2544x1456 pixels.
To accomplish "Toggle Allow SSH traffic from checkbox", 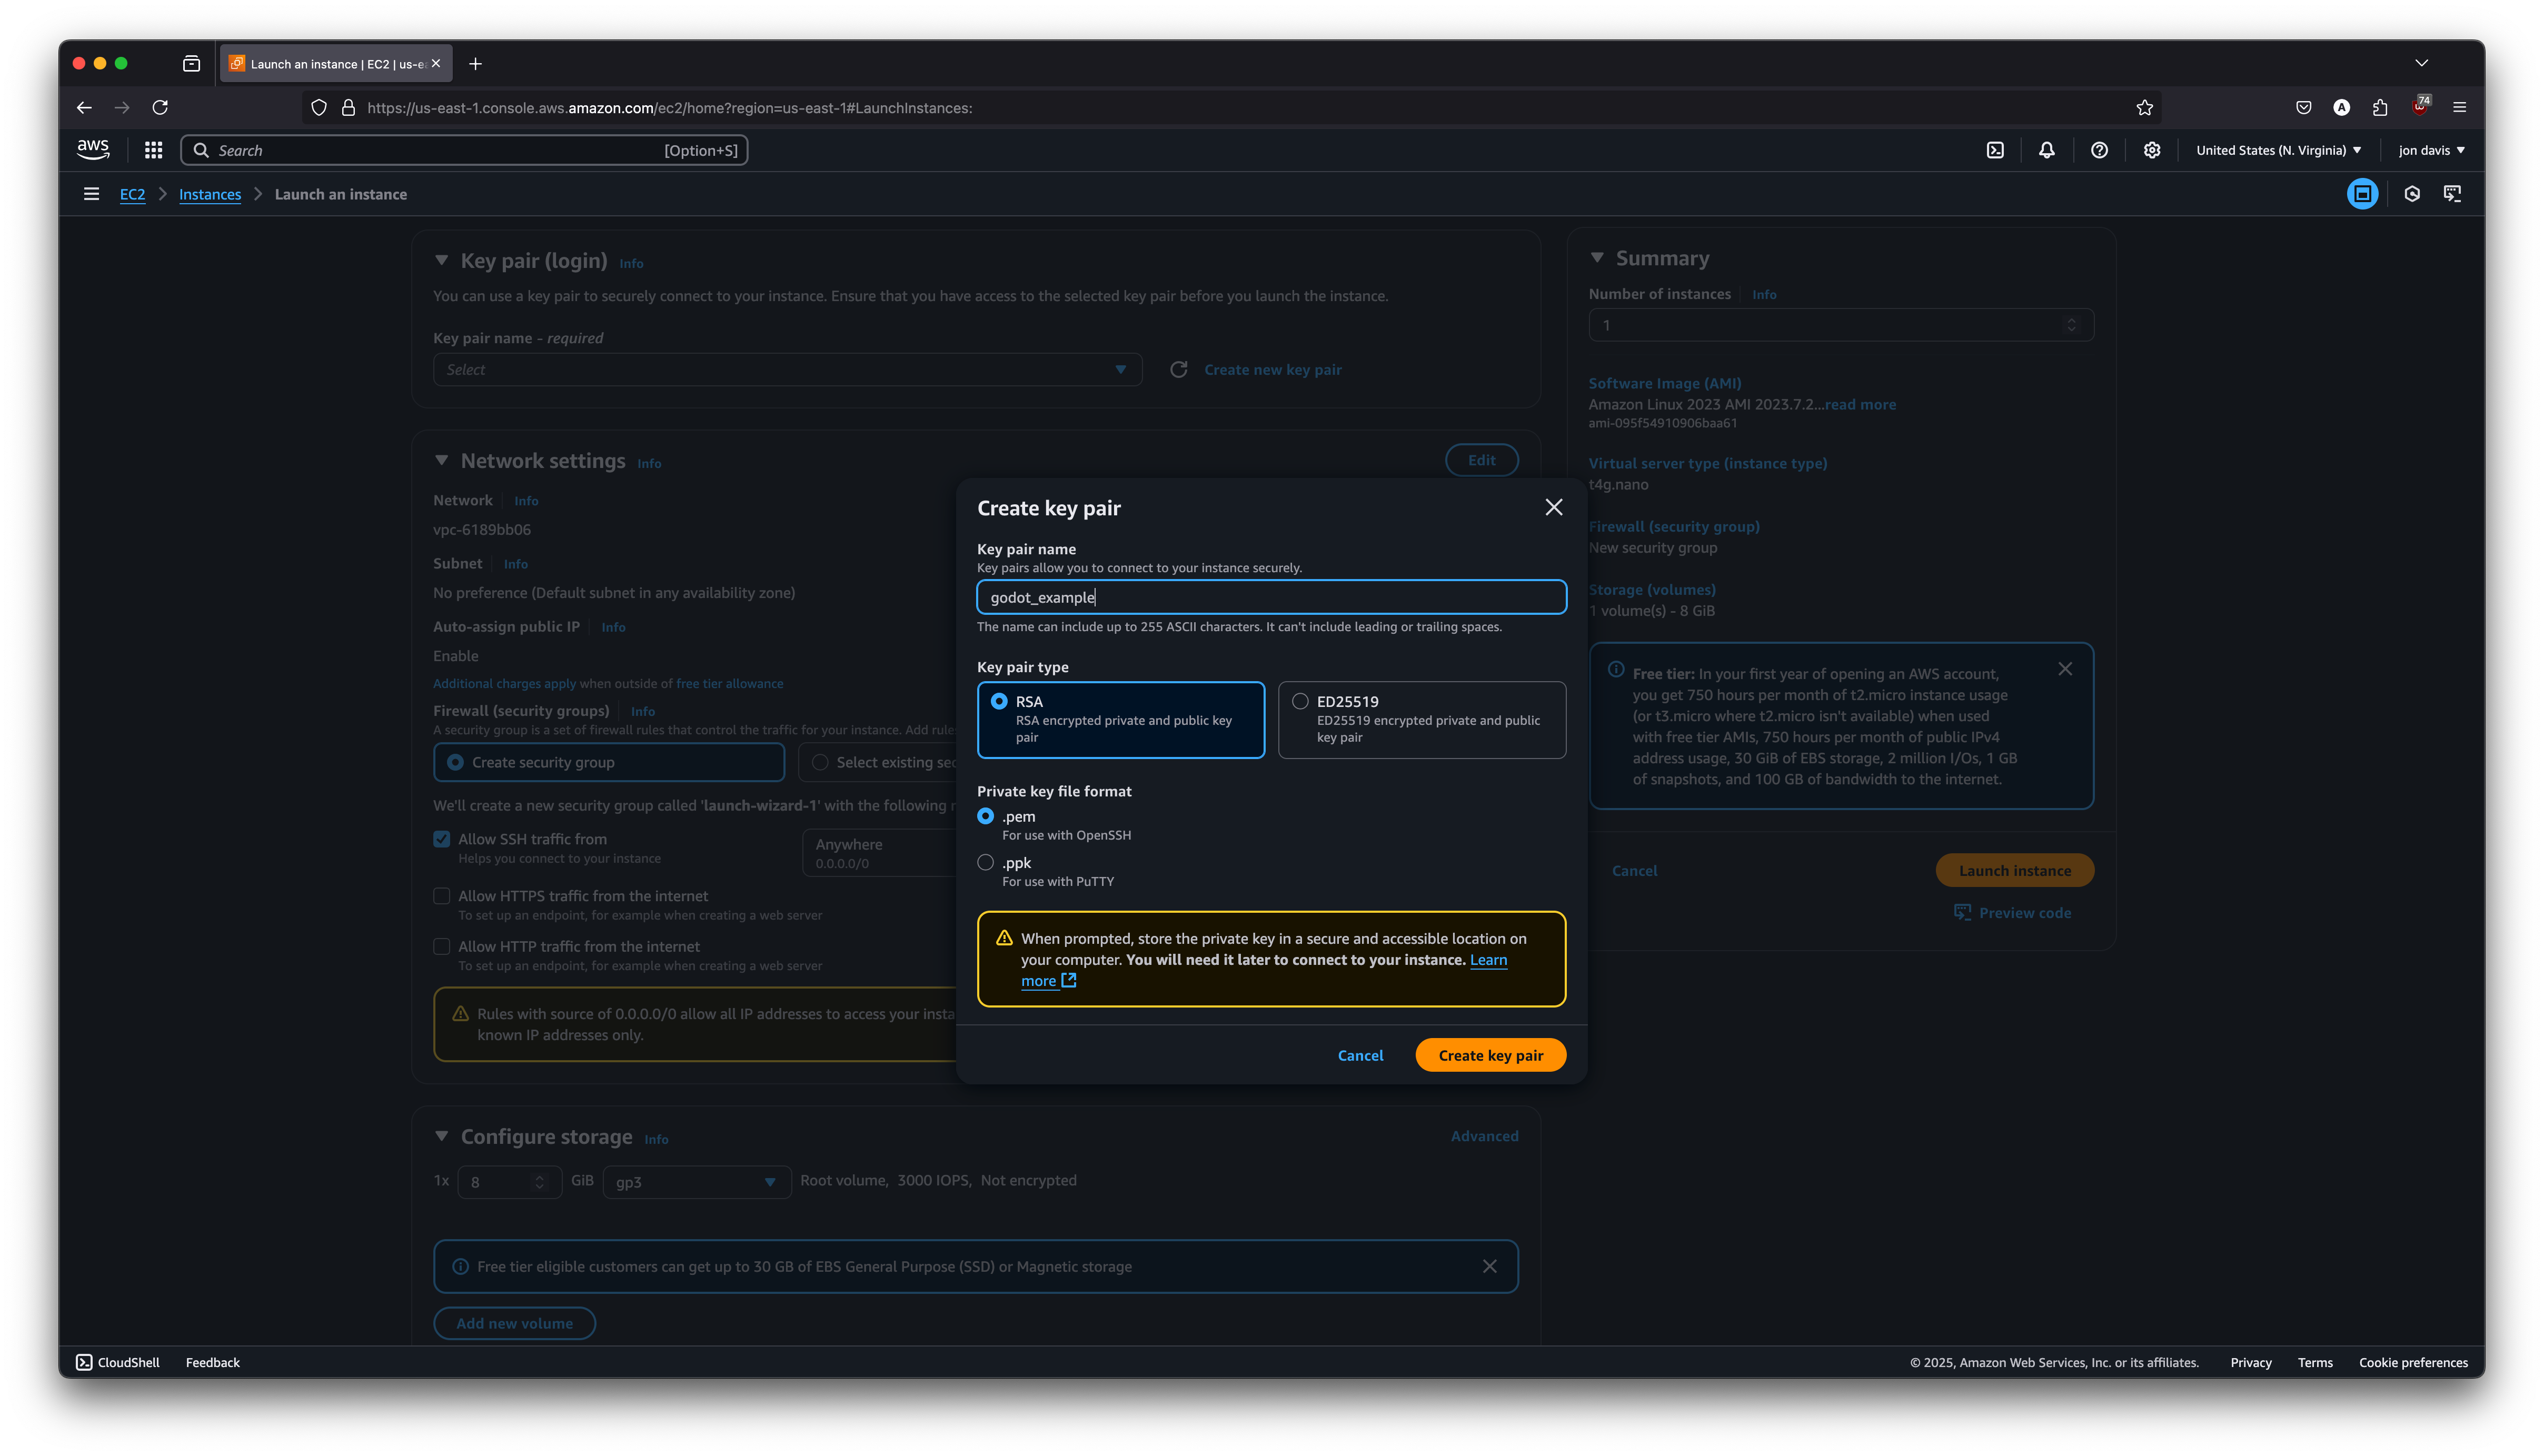I will (x=441, y=839).
